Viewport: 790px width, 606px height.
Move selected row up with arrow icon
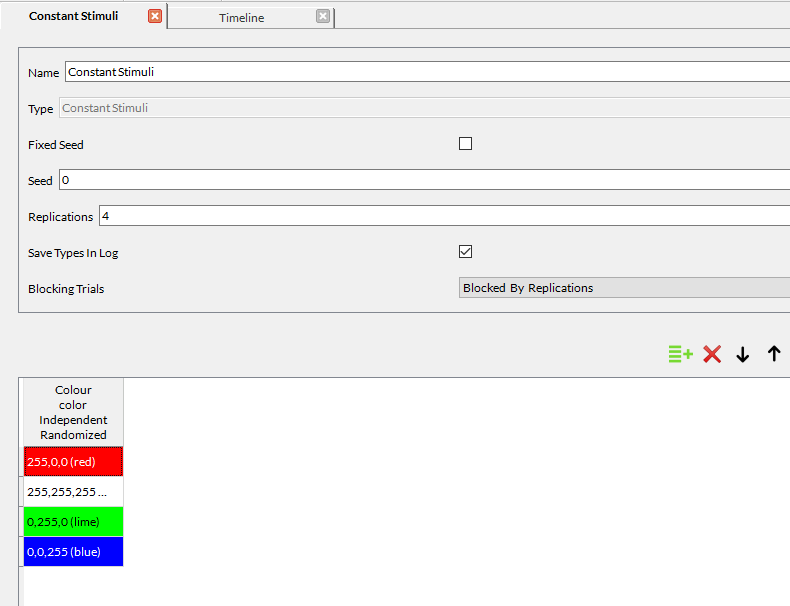tap(773, 354)
